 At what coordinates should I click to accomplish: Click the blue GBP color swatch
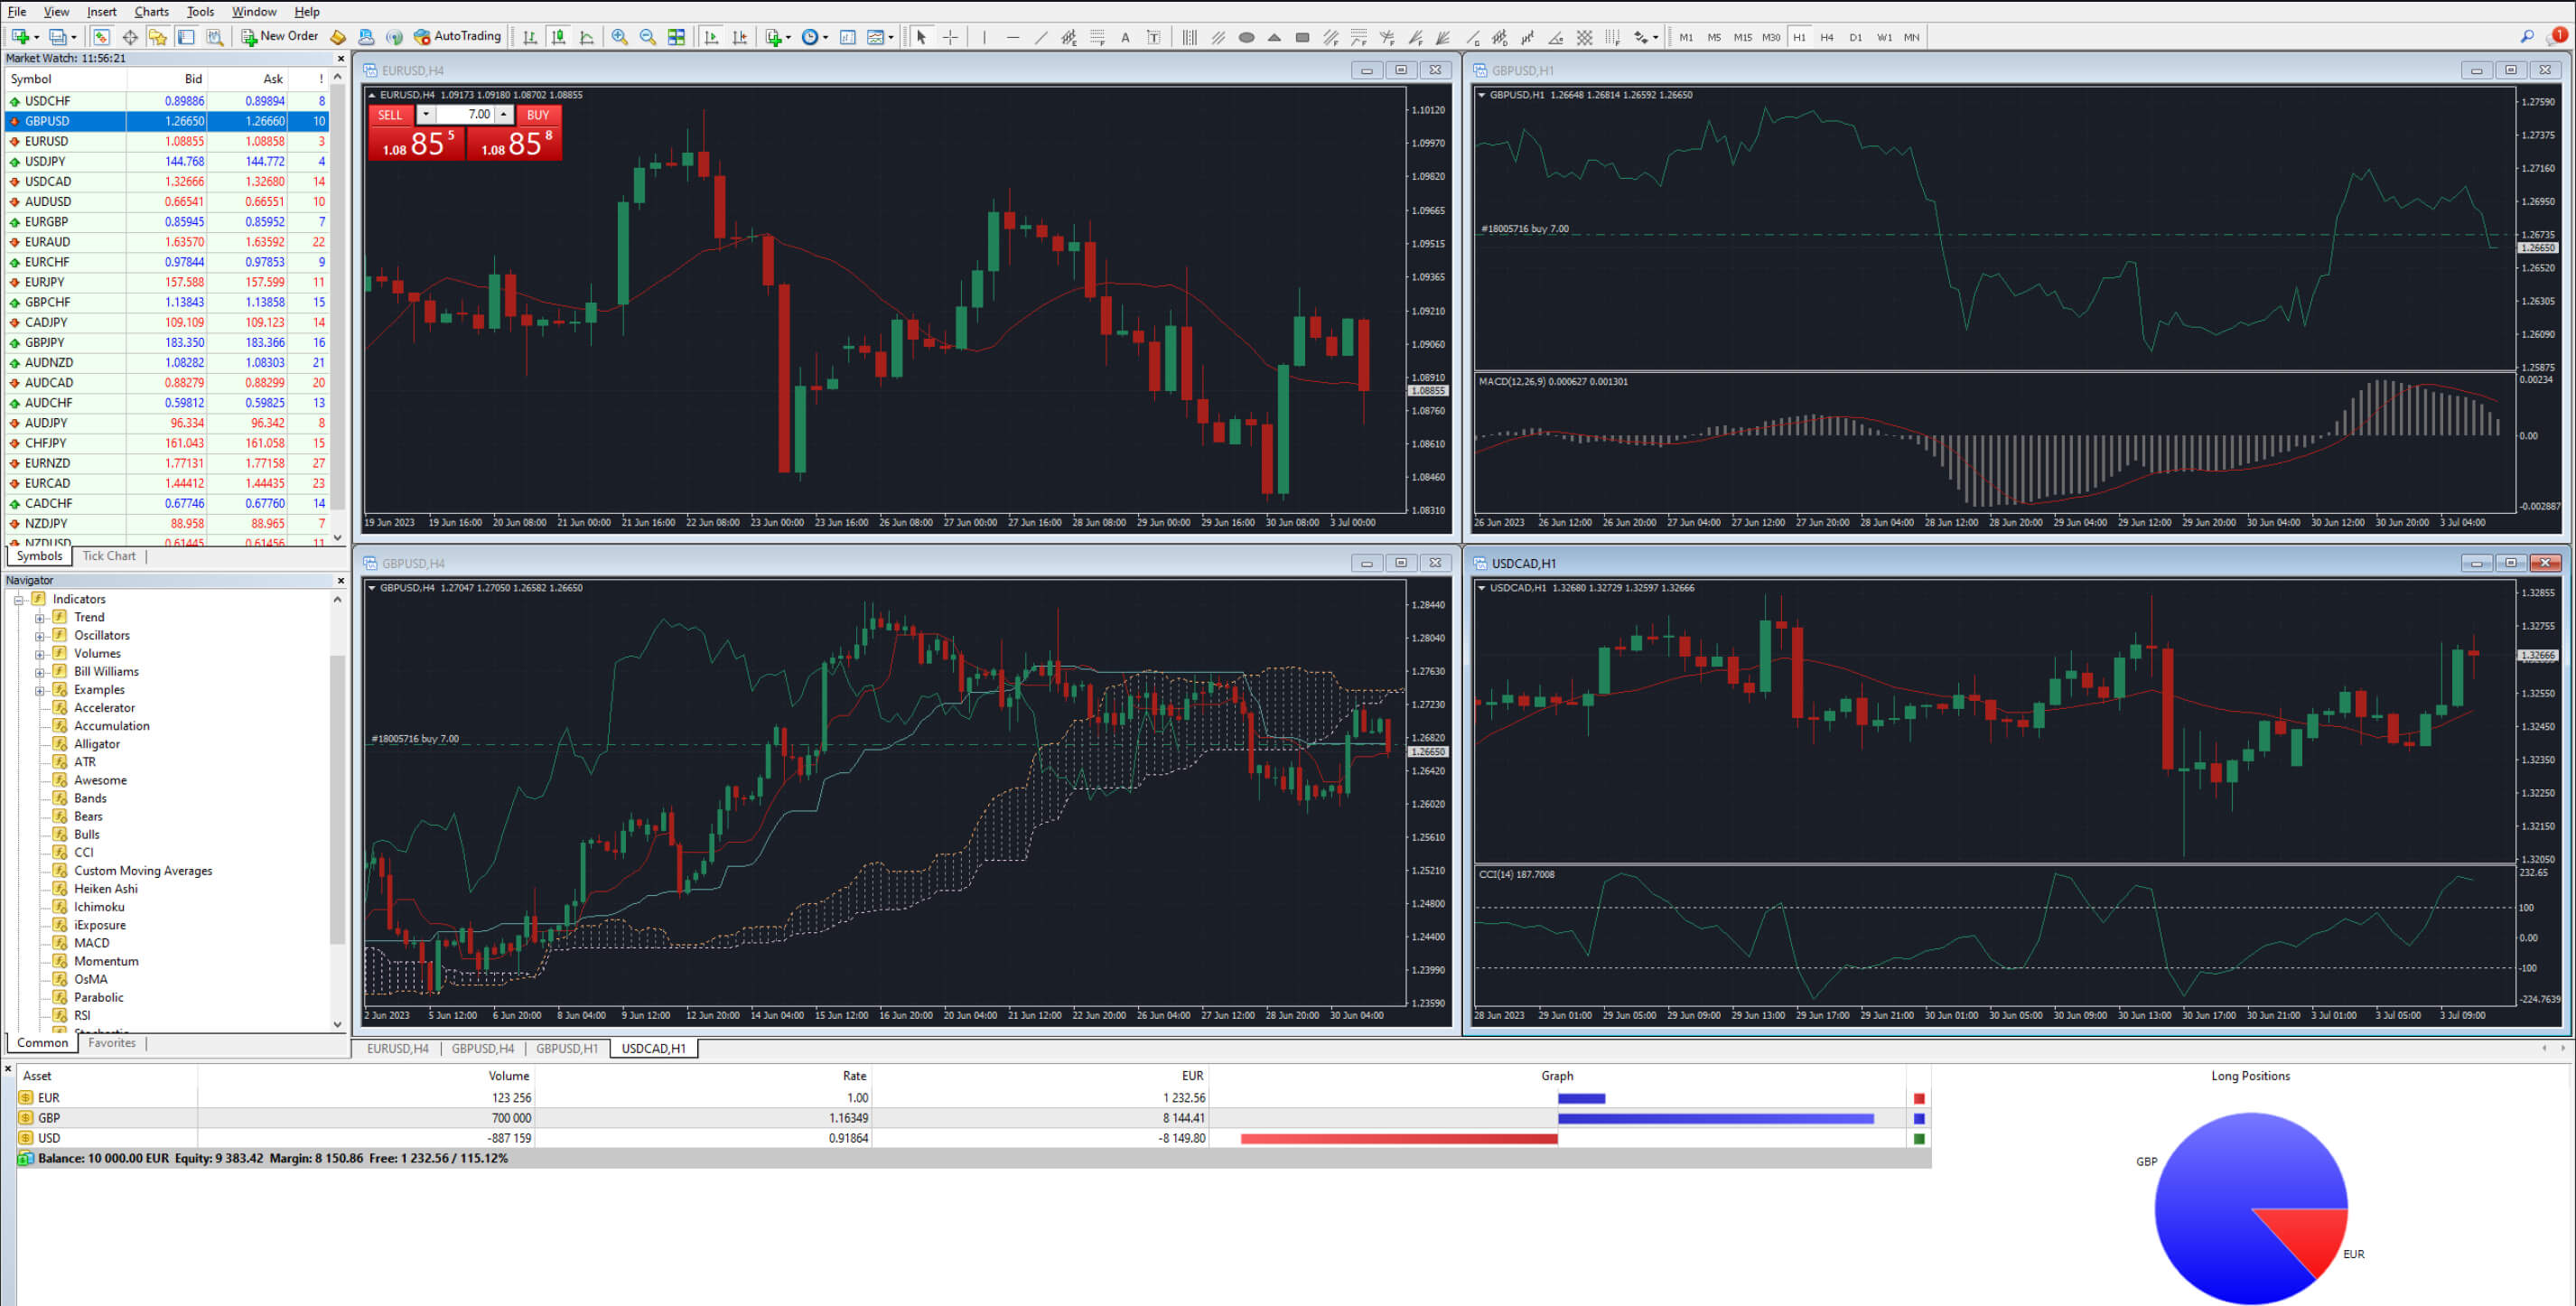pos(1918,1118)
